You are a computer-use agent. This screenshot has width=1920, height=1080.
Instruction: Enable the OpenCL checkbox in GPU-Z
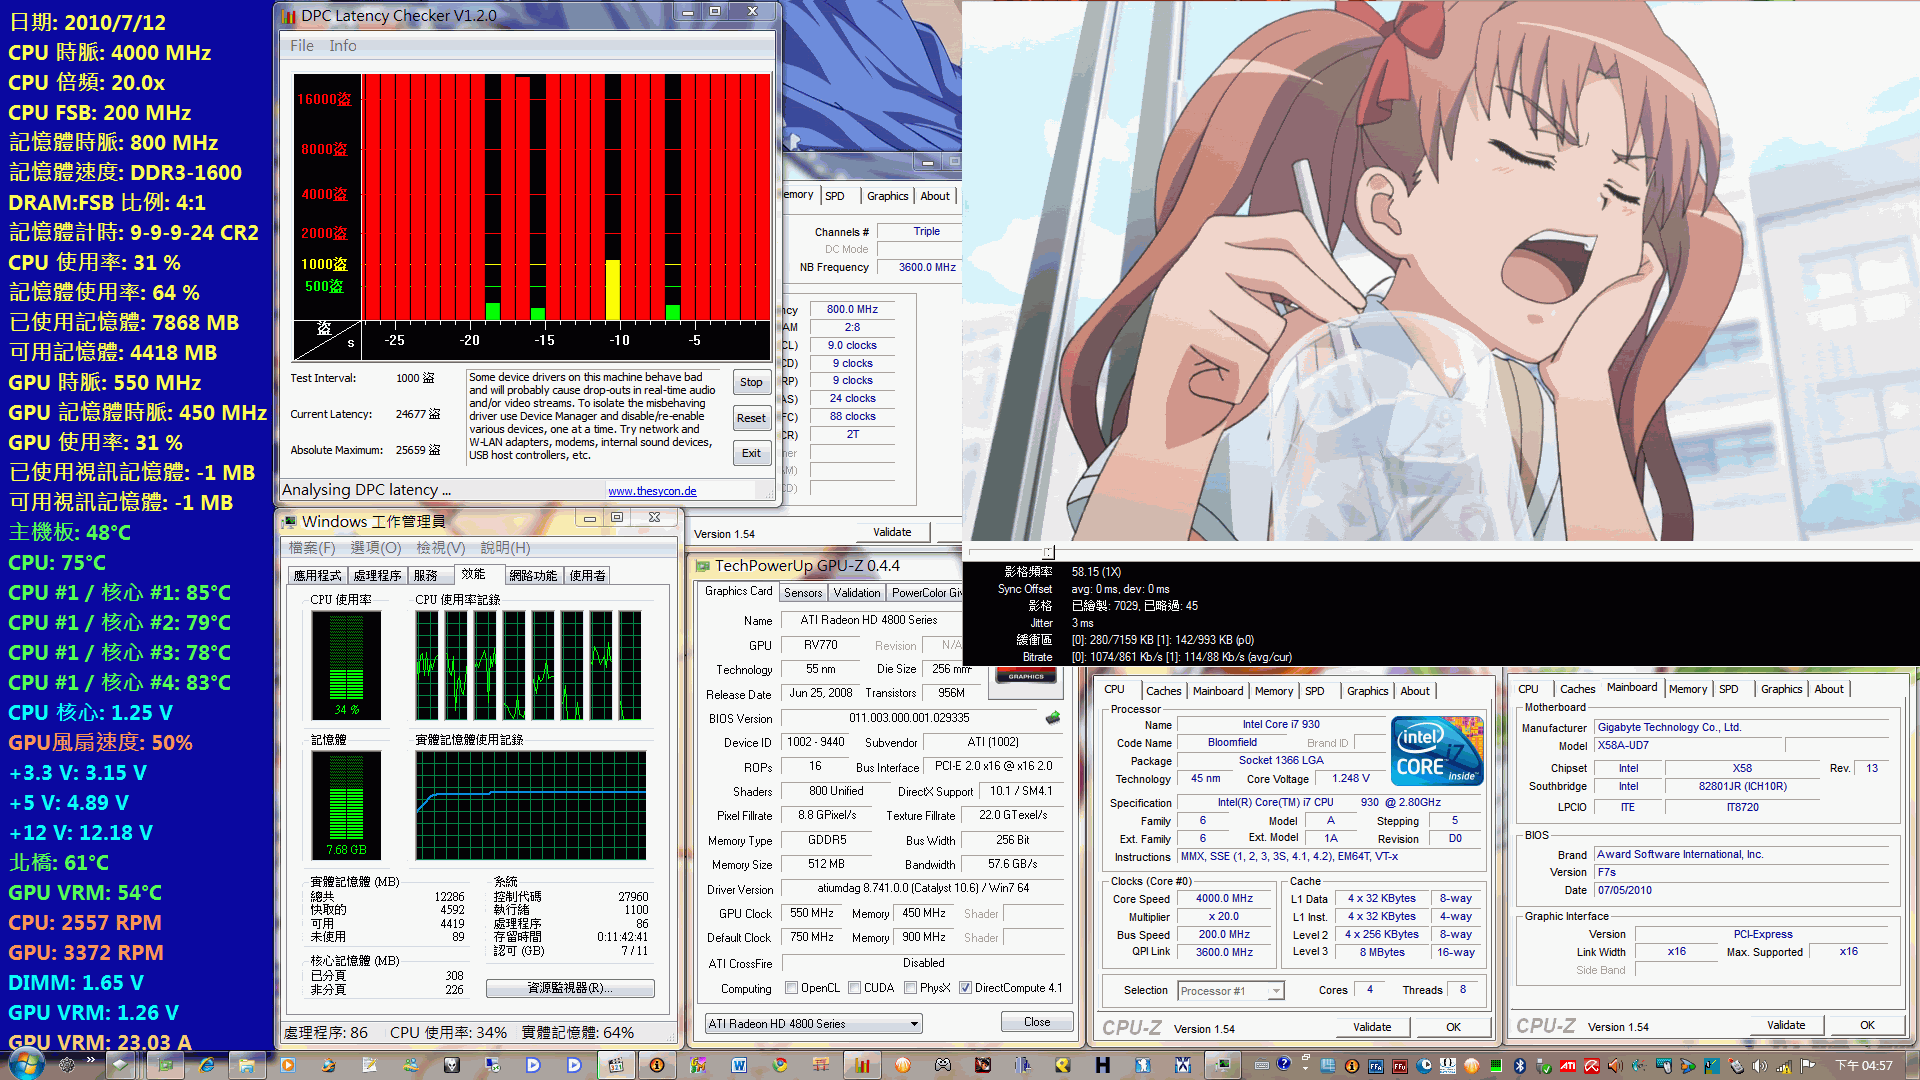792,988
